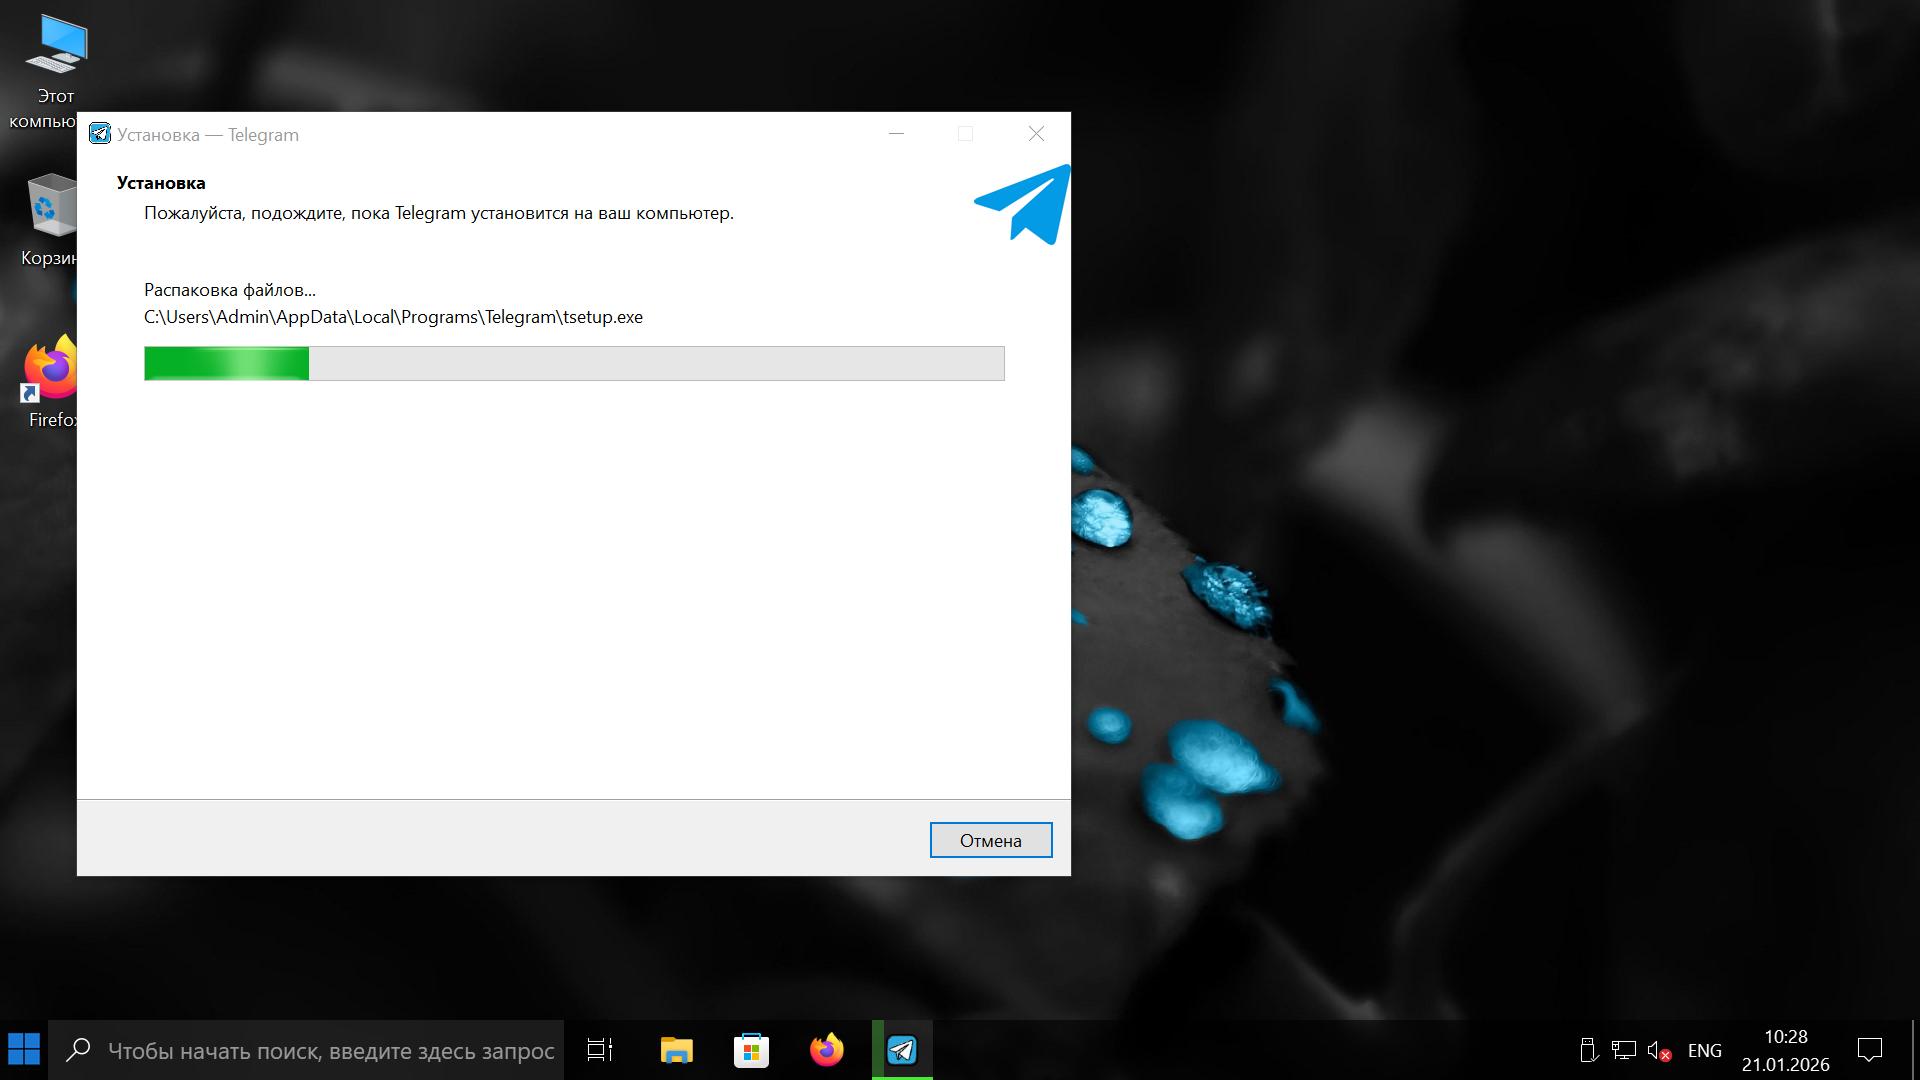Image resolution: width=1920 pixels, height=1080 pixels.
Task: Click the Отмена button in installer
Action: pyautogui.click(x=990, y=840)
